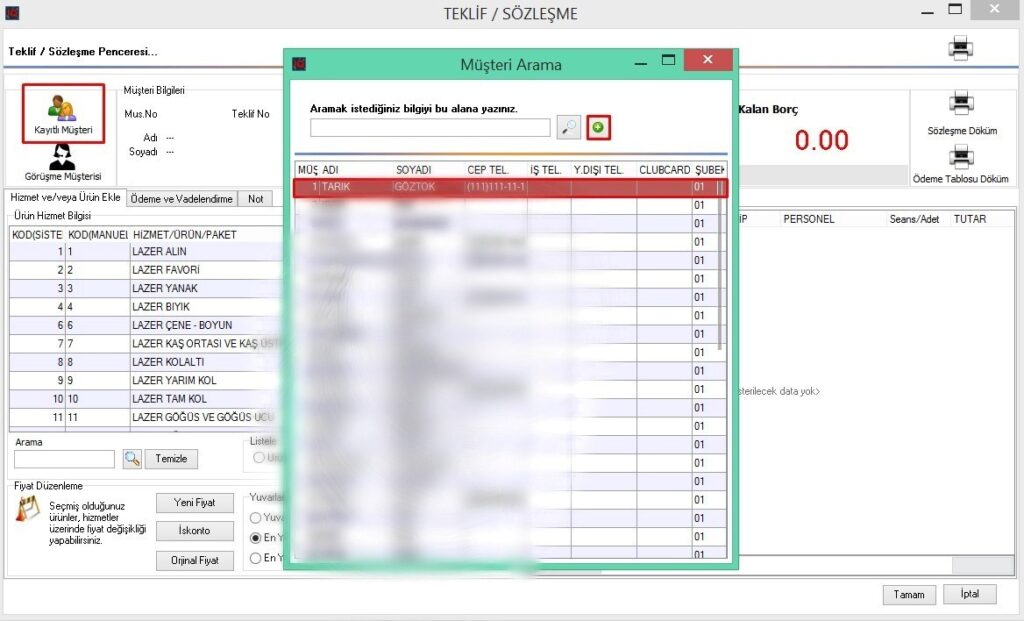Open the Not tab
This screenshot has width=1024, height=621.
(256, 199)
